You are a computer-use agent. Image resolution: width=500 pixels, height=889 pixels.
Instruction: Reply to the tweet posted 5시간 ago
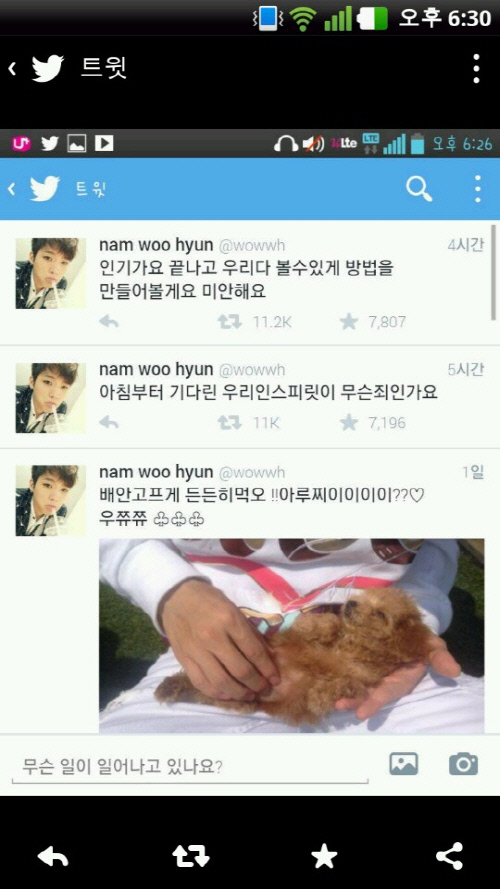tap(109, 422)
